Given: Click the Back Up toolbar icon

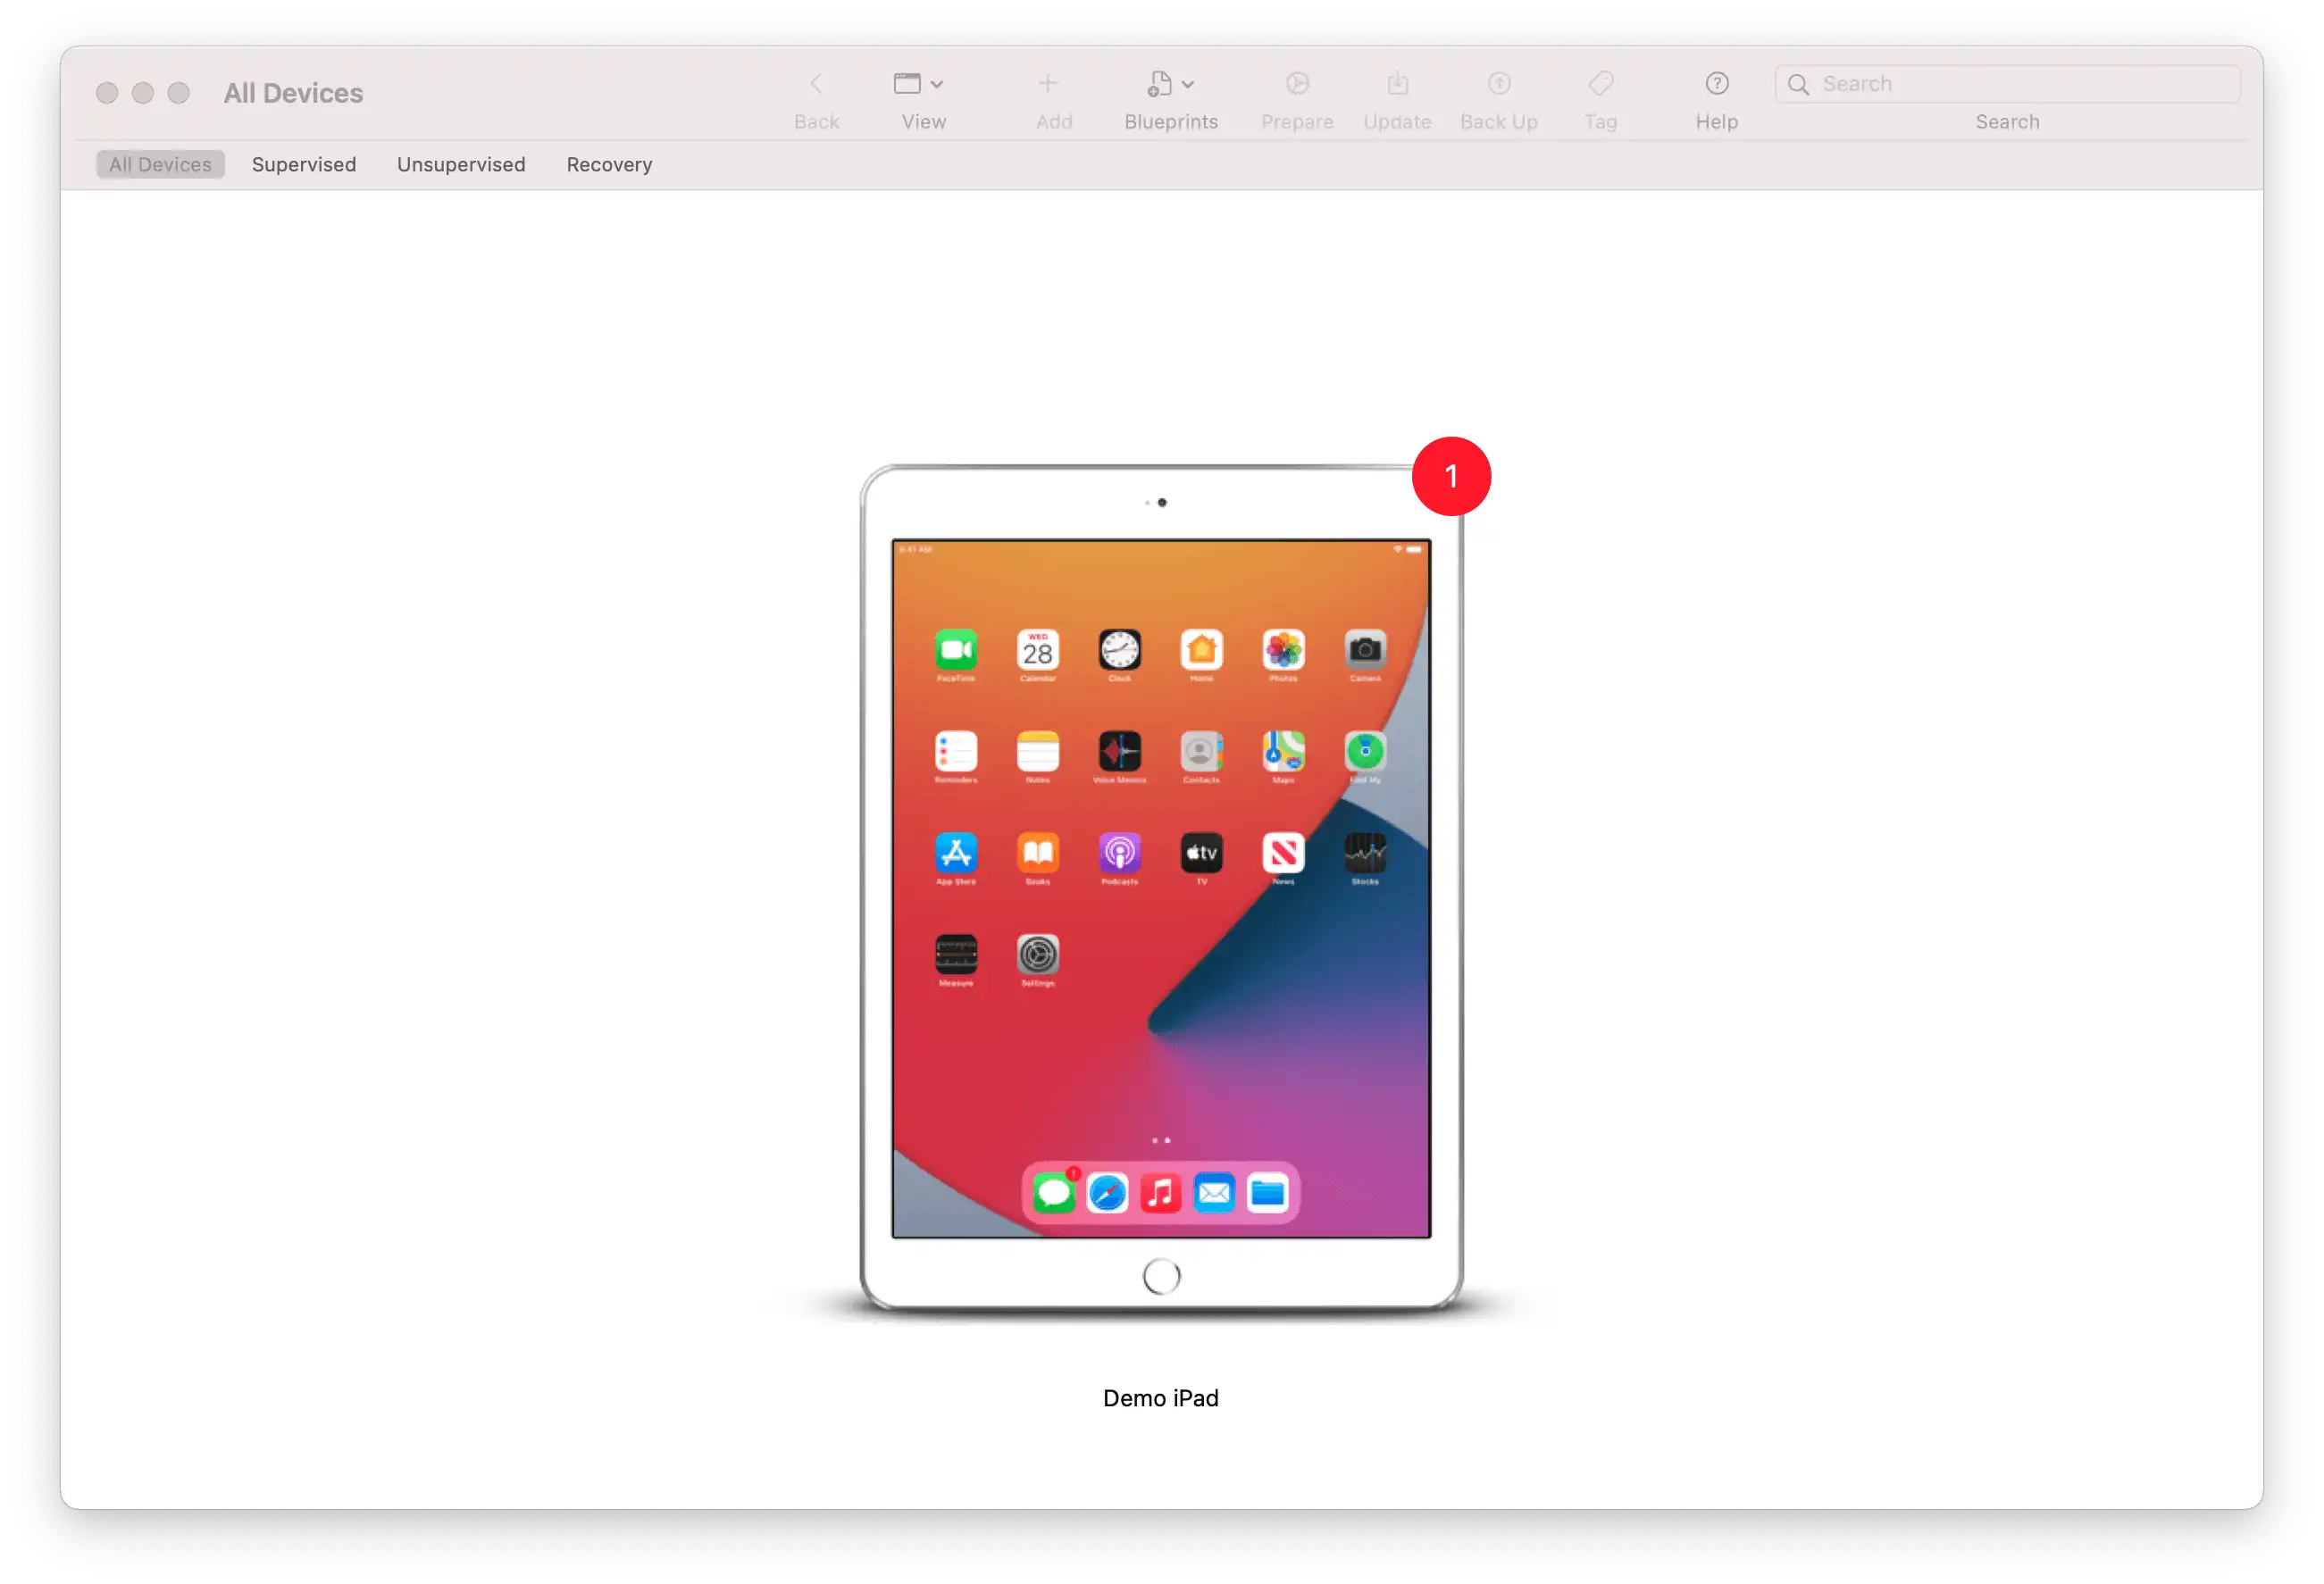Looking at the screenshot, I should [x=1498, y=83].
